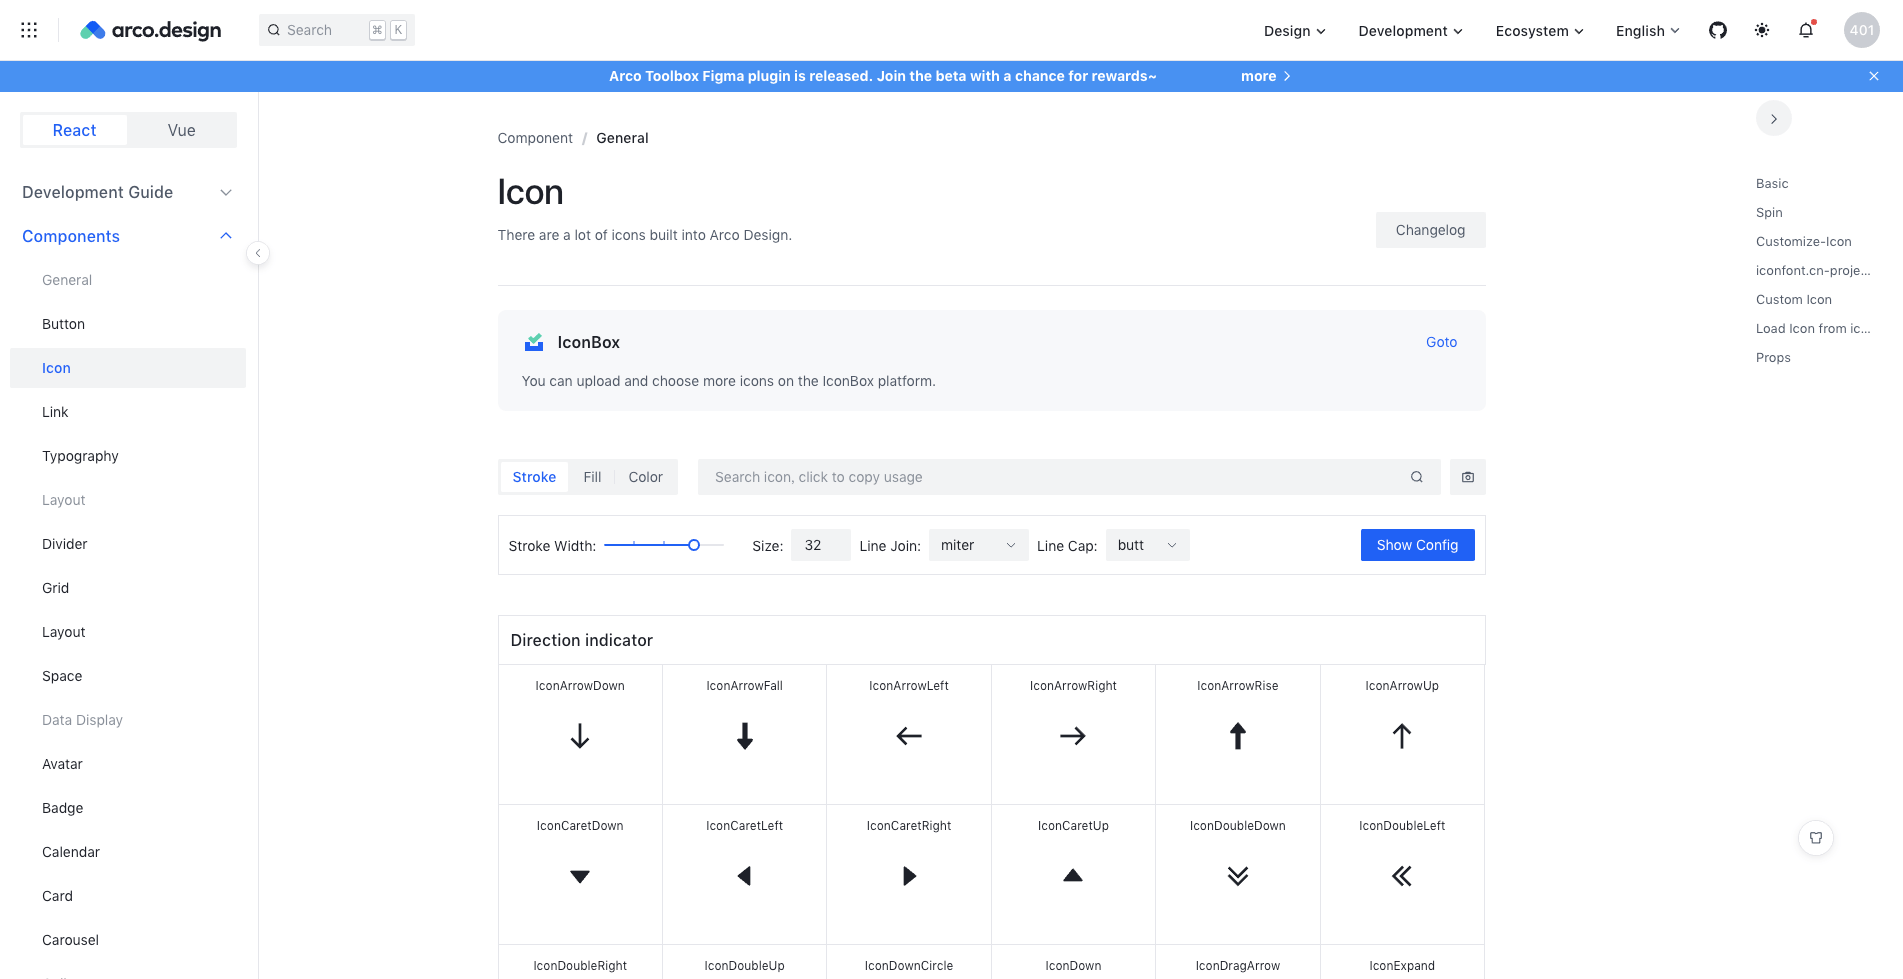This screenshot has width=1903, height=979.
Task: Click the Show Config button
Action: coord(1418,545)
